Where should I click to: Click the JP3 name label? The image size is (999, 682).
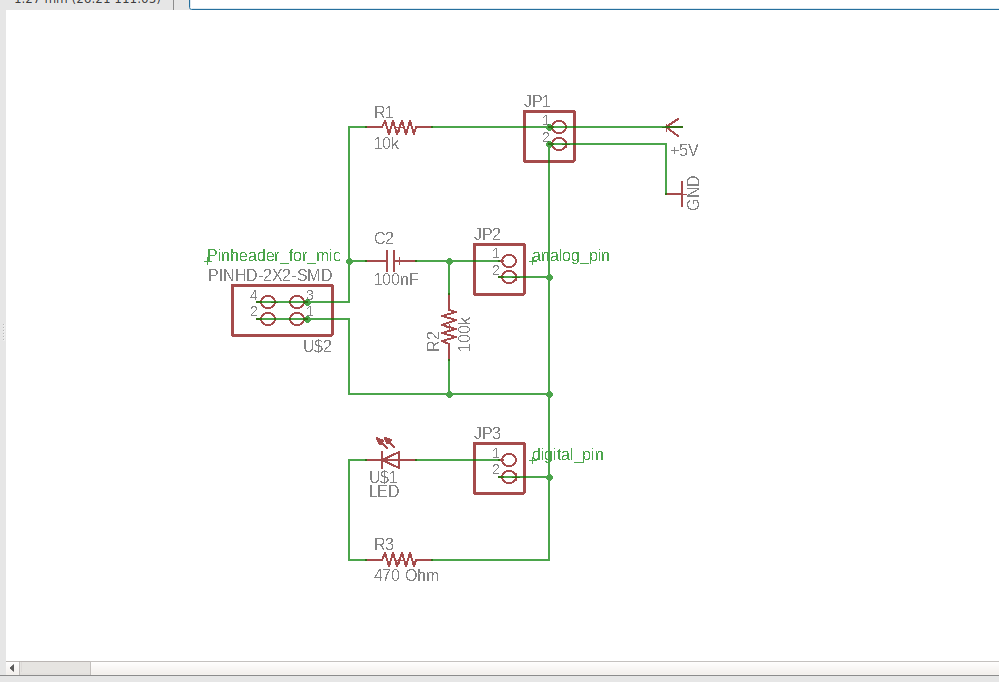pyautogui.click(x=487, y=433)
